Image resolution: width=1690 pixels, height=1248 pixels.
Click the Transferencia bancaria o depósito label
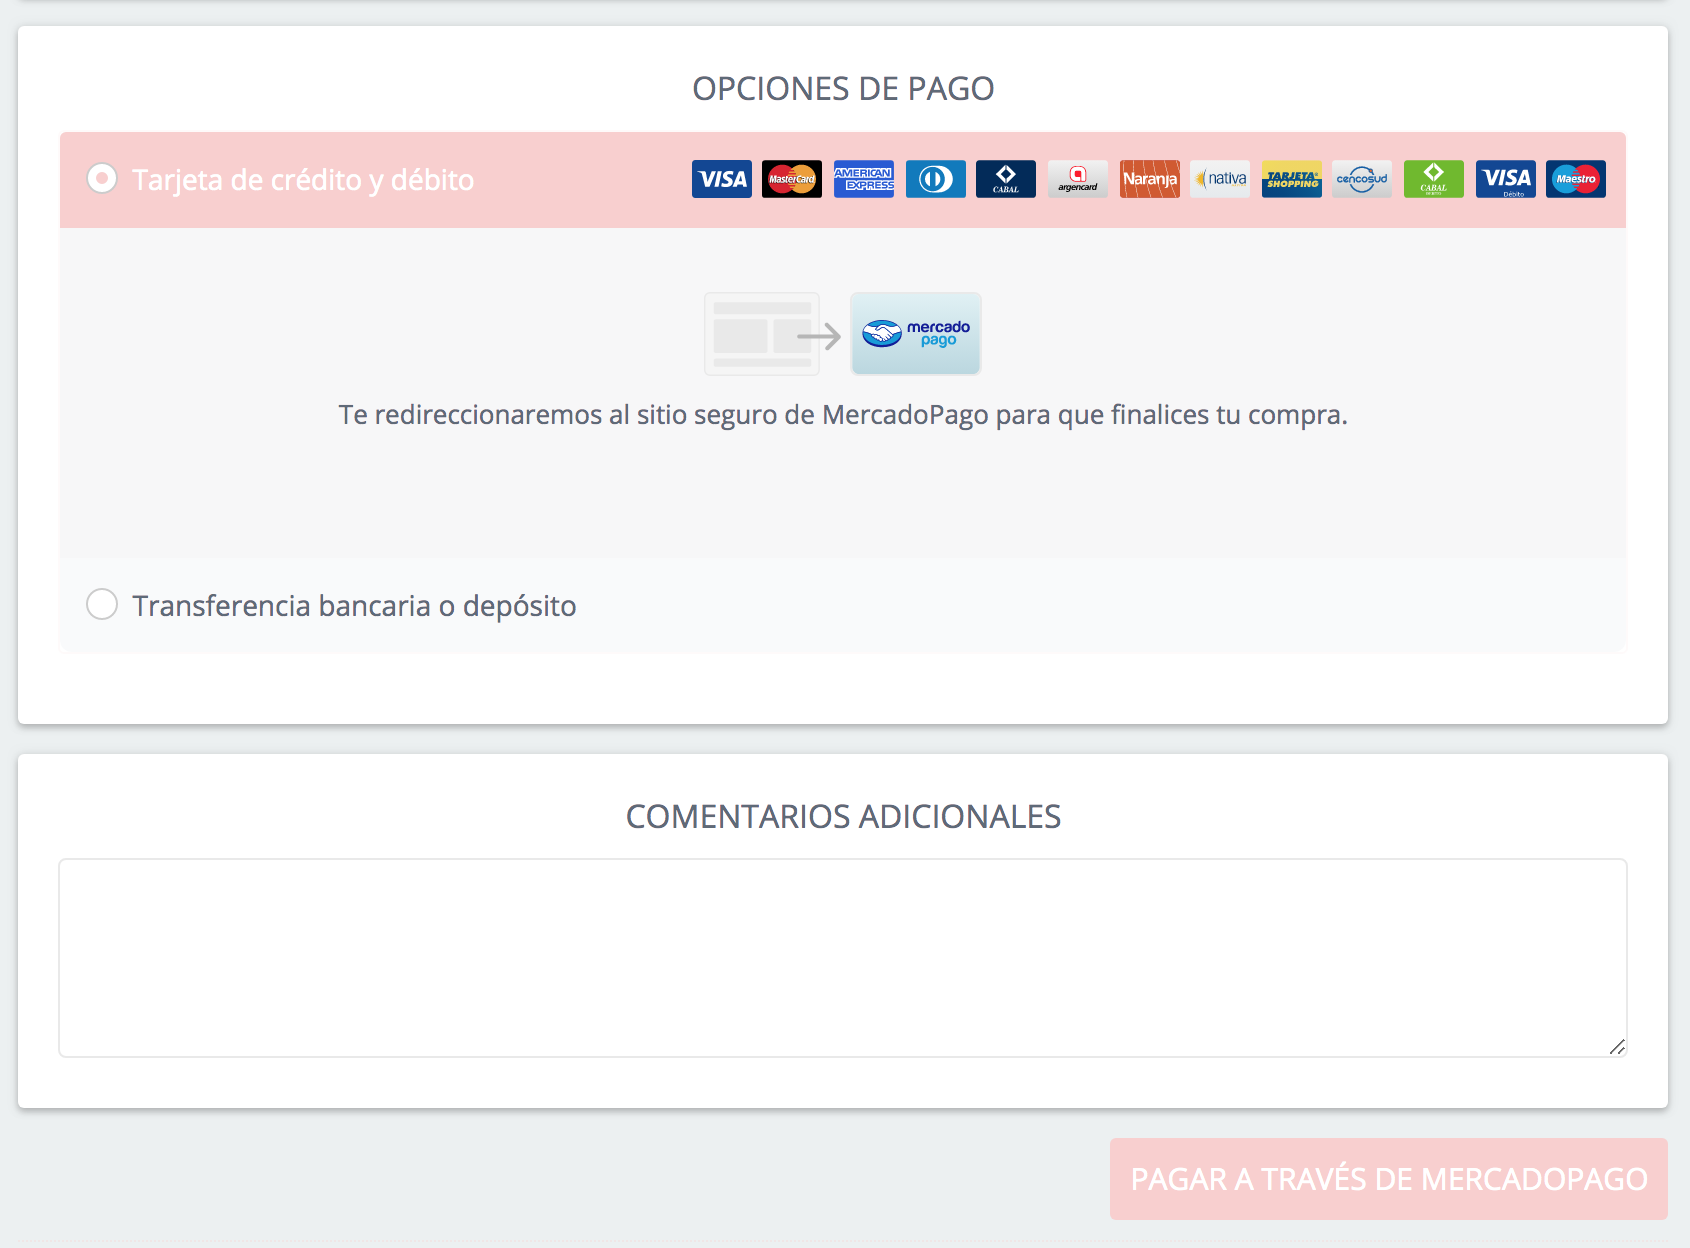(x=354, y=606)
